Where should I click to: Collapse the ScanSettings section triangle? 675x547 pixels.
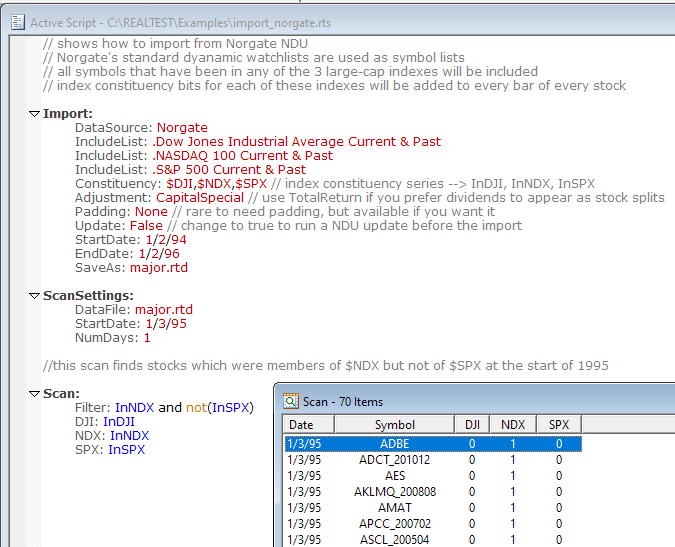[35, 296]
